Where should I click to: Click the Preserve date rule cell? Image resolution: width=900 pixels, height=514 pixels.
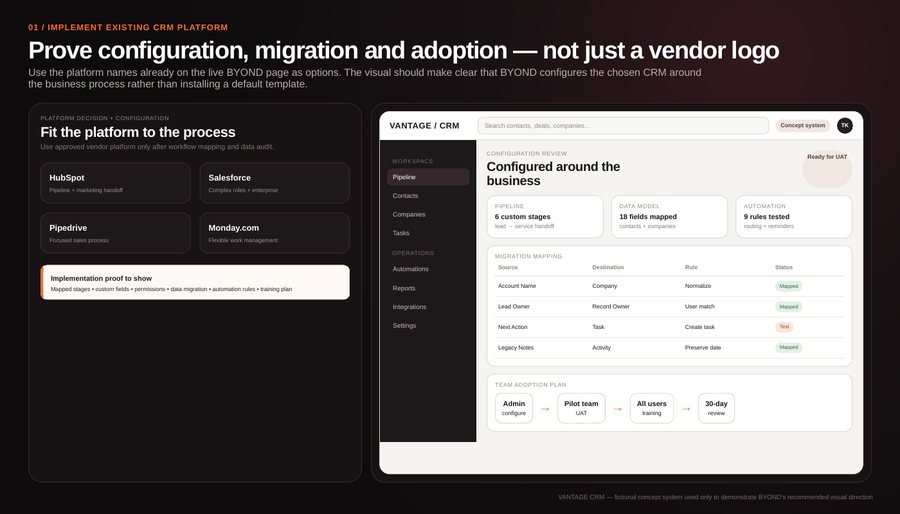tap(703, 348)
